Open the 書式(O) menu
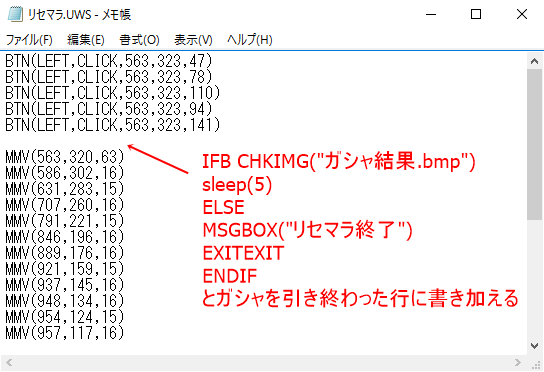544x372 pixels. click(x=139, y=40)
